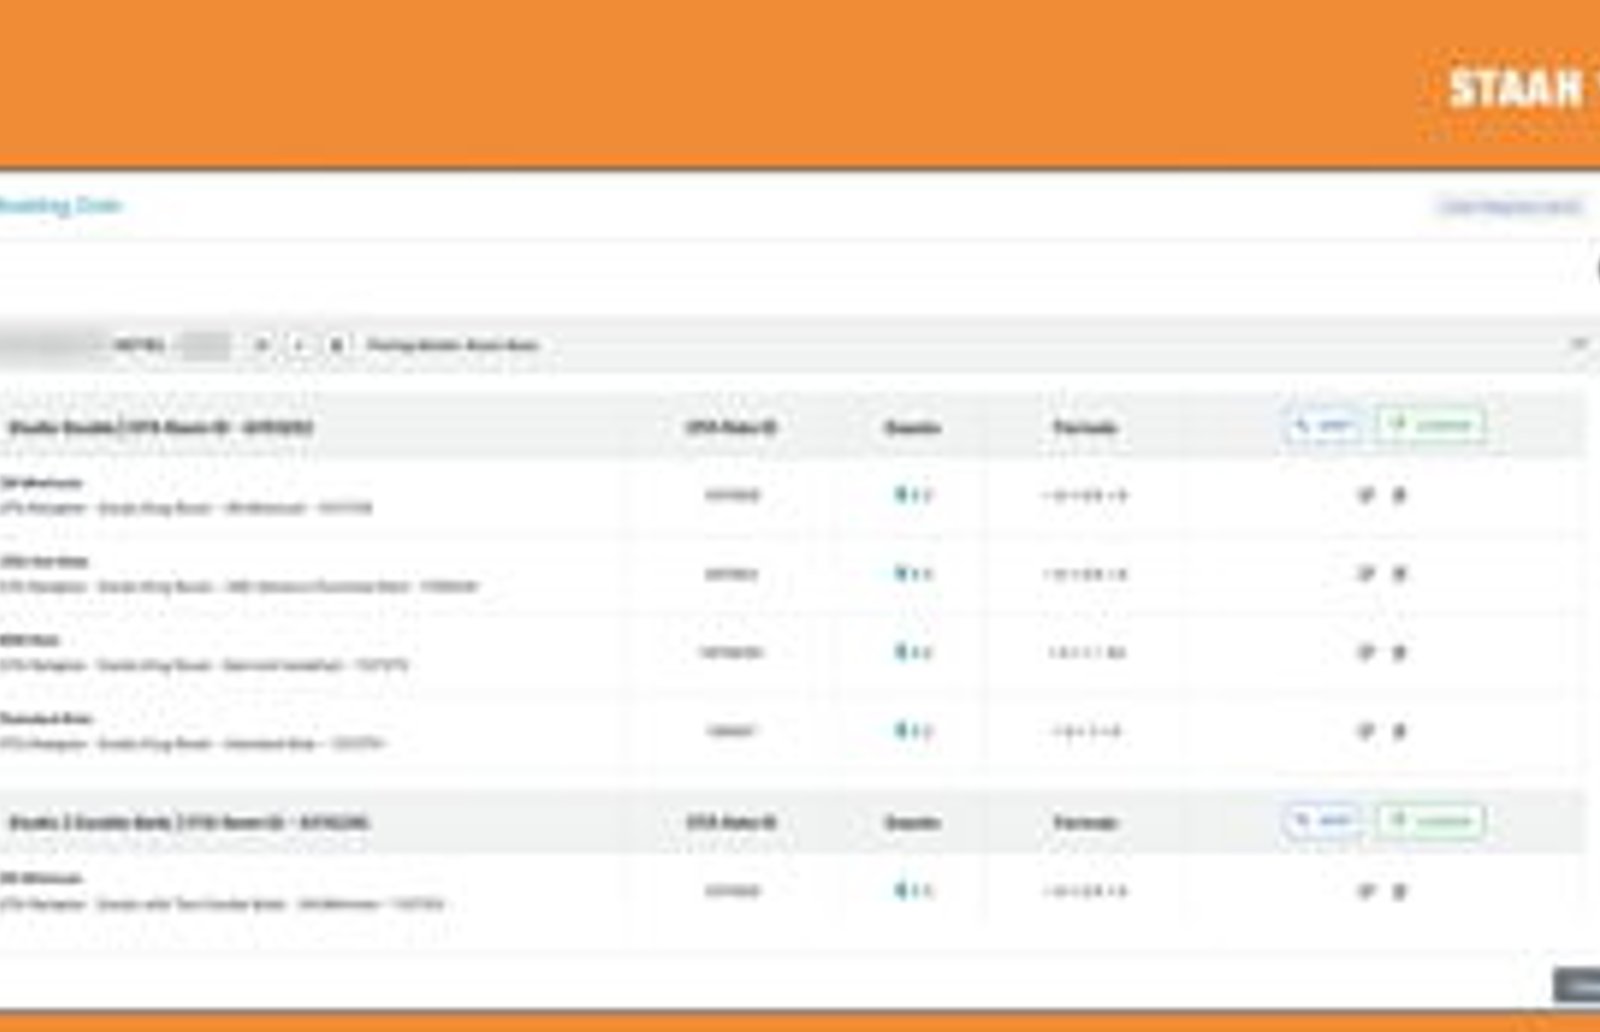
Task: Open the Booking.com heading link
Action: (x=60, y=205)
